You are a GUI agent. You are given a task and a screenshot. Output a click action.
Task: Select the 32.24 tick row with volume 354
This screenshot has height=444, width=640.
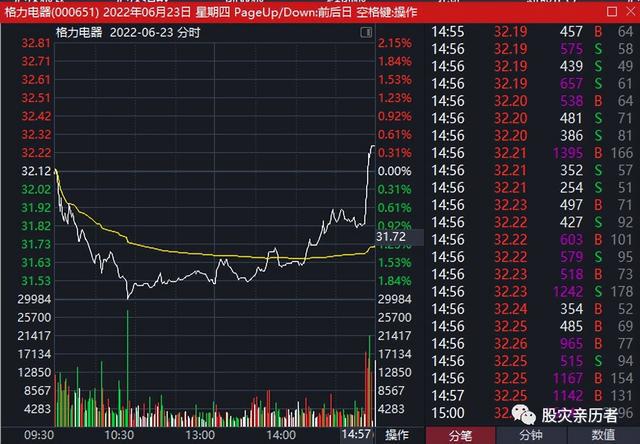tap(532, 309)
